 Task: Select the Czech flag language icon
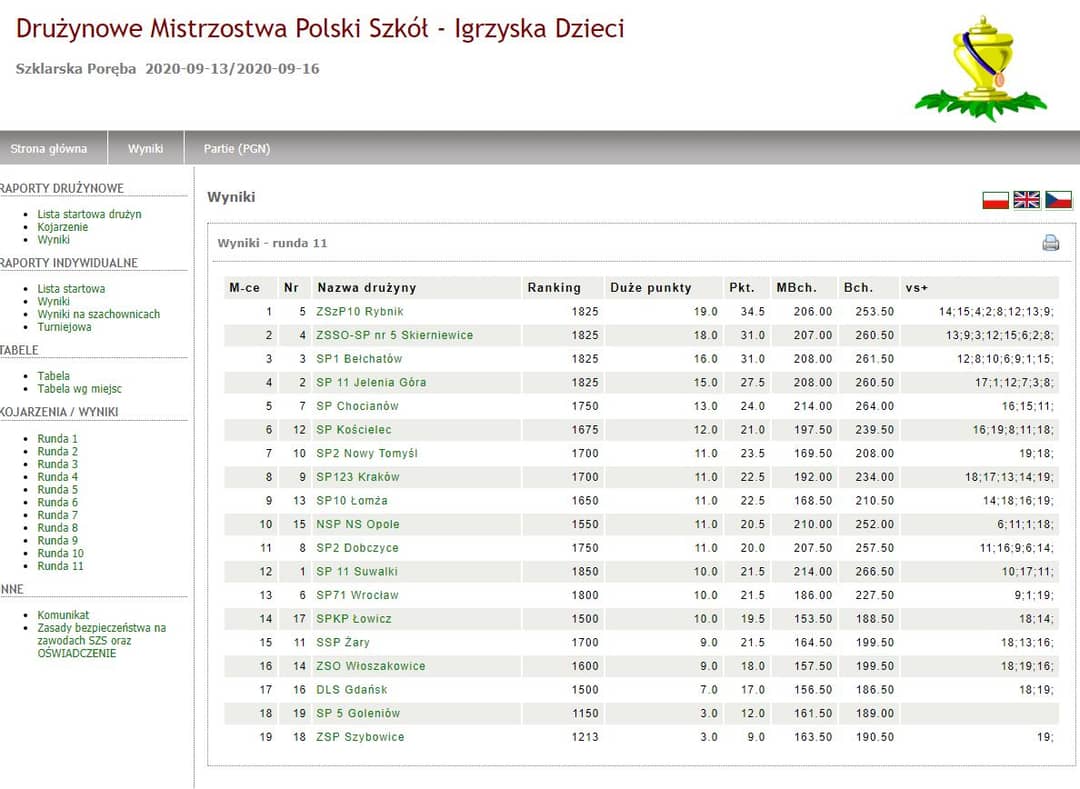[1058, 200]
